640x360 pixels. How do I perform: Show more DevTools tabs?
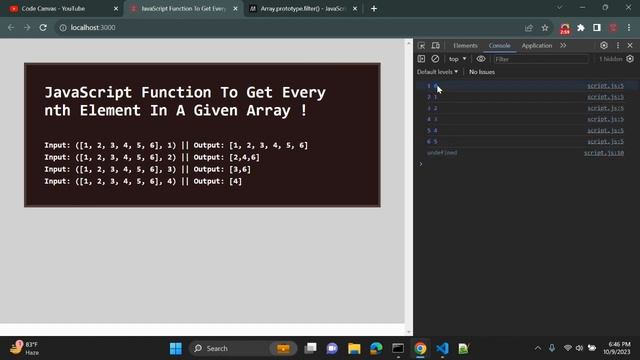pos(563,45)
